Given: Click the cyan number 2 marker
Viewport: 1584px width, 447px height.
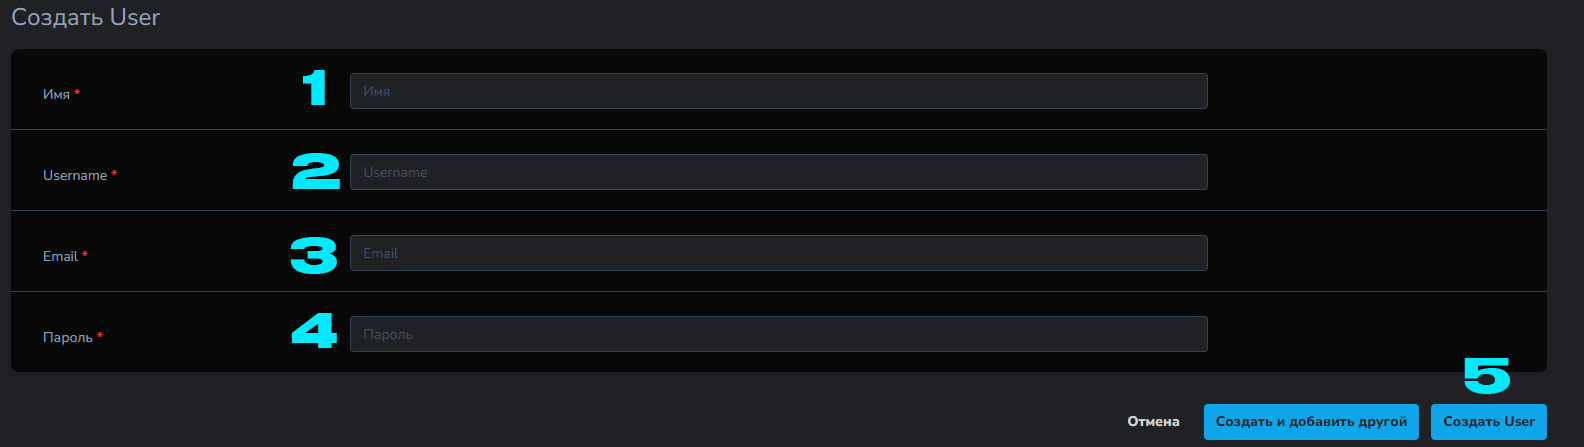Looking at the screenshot, I should coord(316,171).
